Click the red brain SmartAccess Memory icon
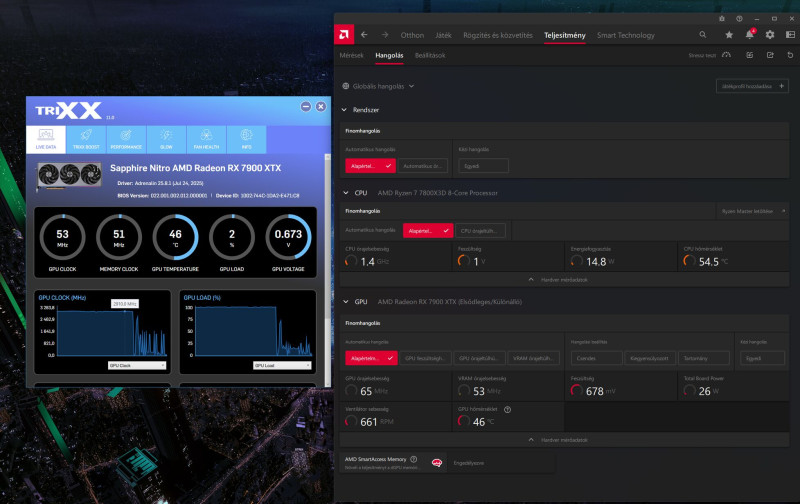The width and height of the screenshot is (800, 504). pos(437,463)
